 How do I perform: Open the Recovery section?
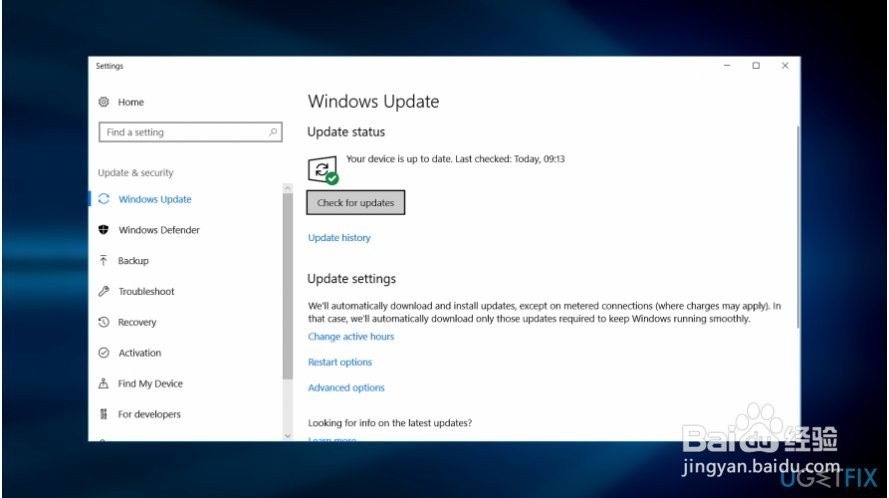coord(137,322)
